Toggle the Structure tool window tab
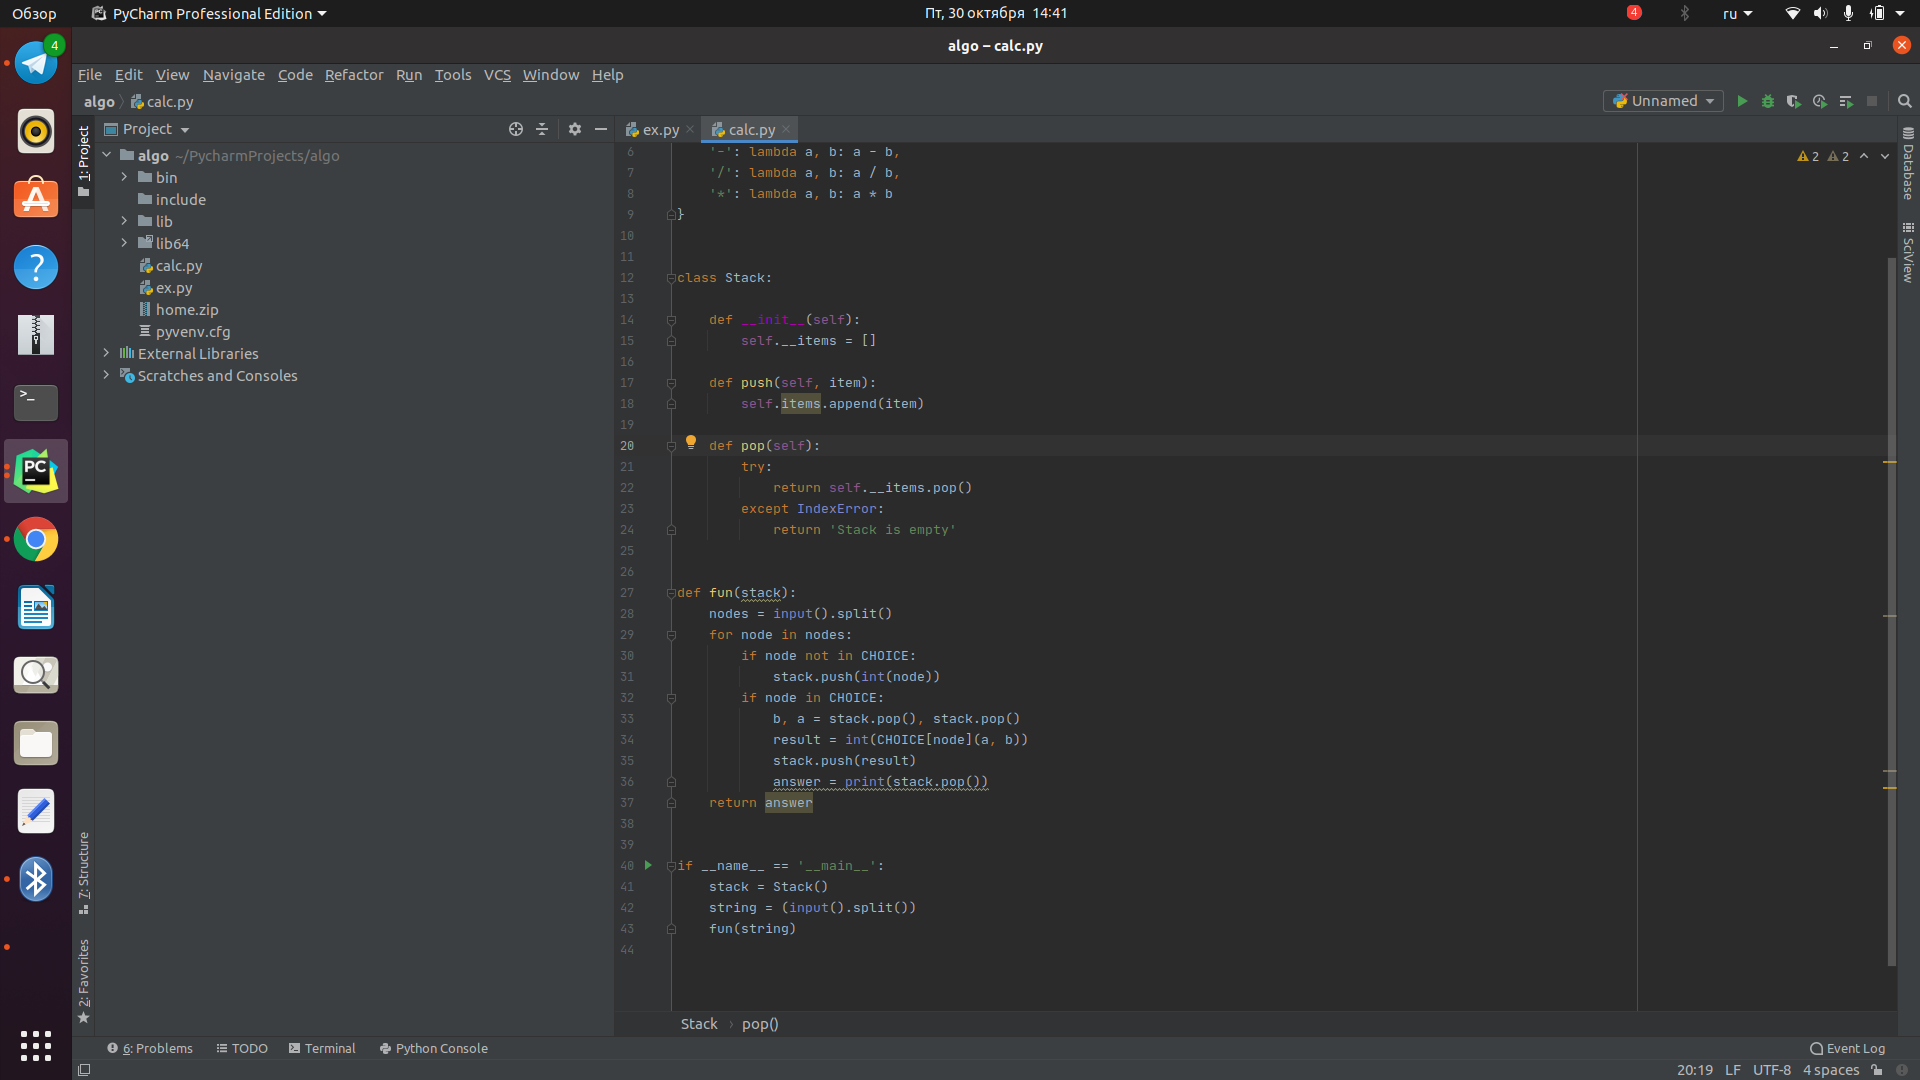 click(x=84, y=873)
